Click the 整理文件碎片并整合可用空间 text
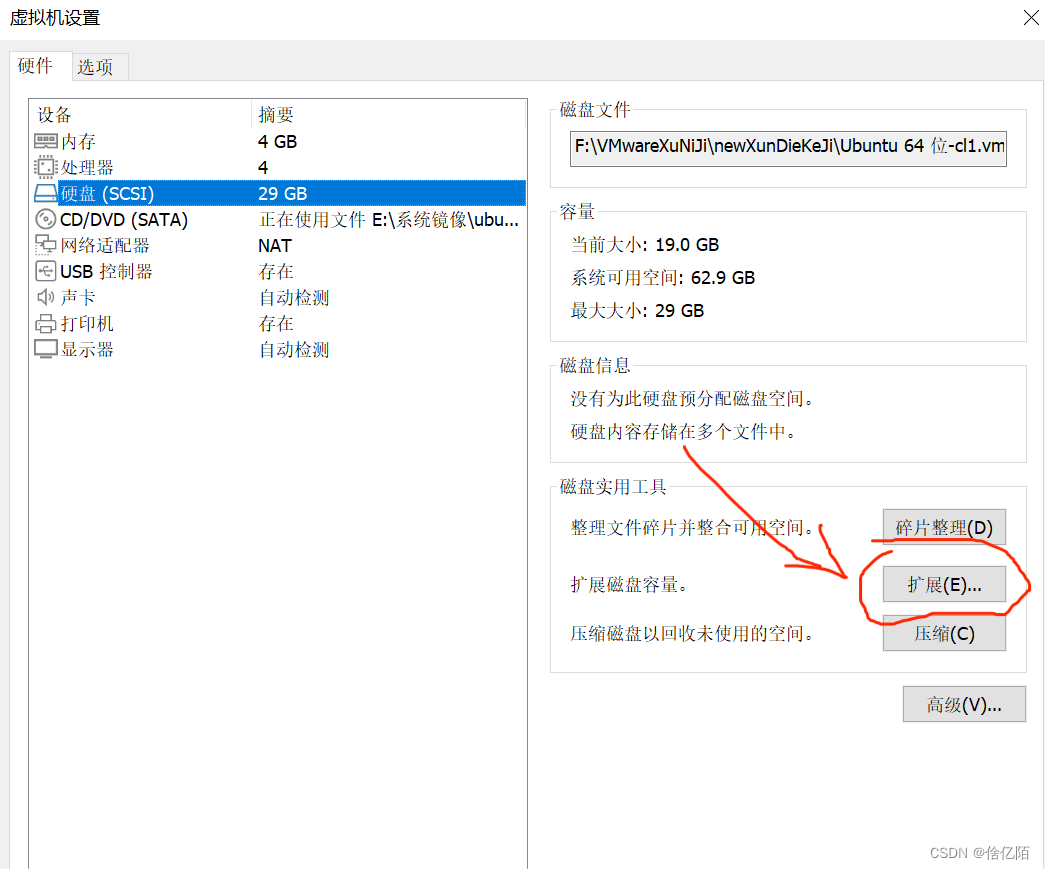Image resolution: width=1045 pixels, height=869 pixels. click(692, 528)
